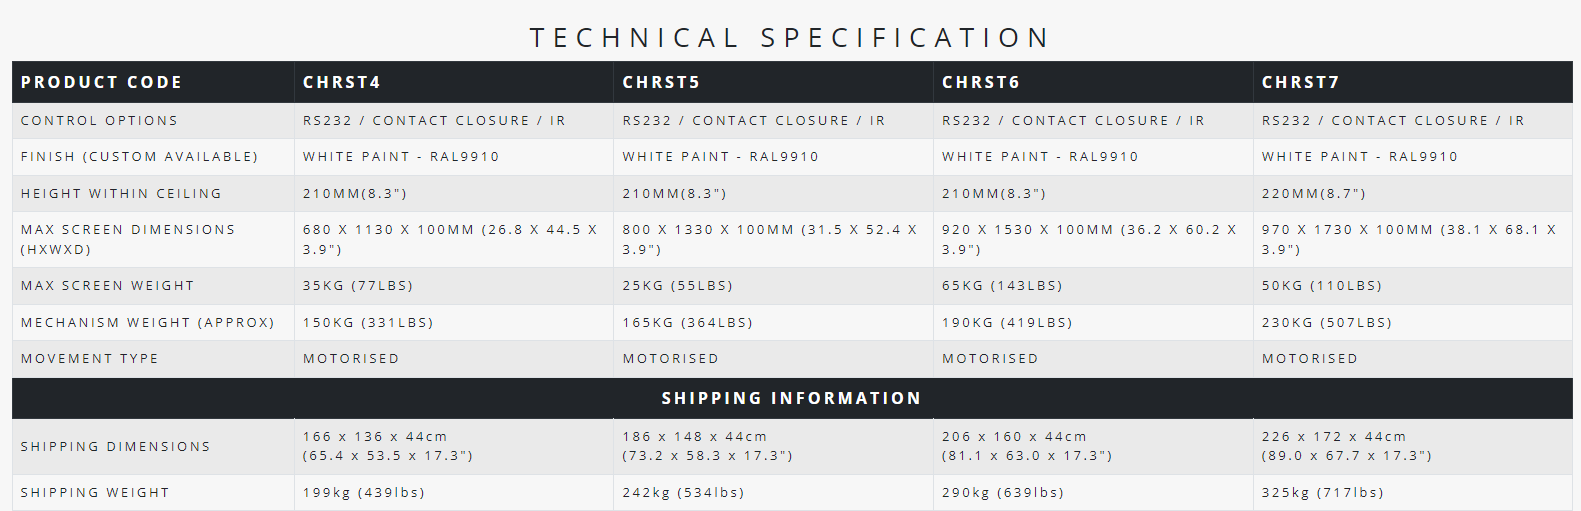This screenshot has width=1581, height=511.
Task: Select the Shipping Dimensions row label
Action: (x=115, y=446)
